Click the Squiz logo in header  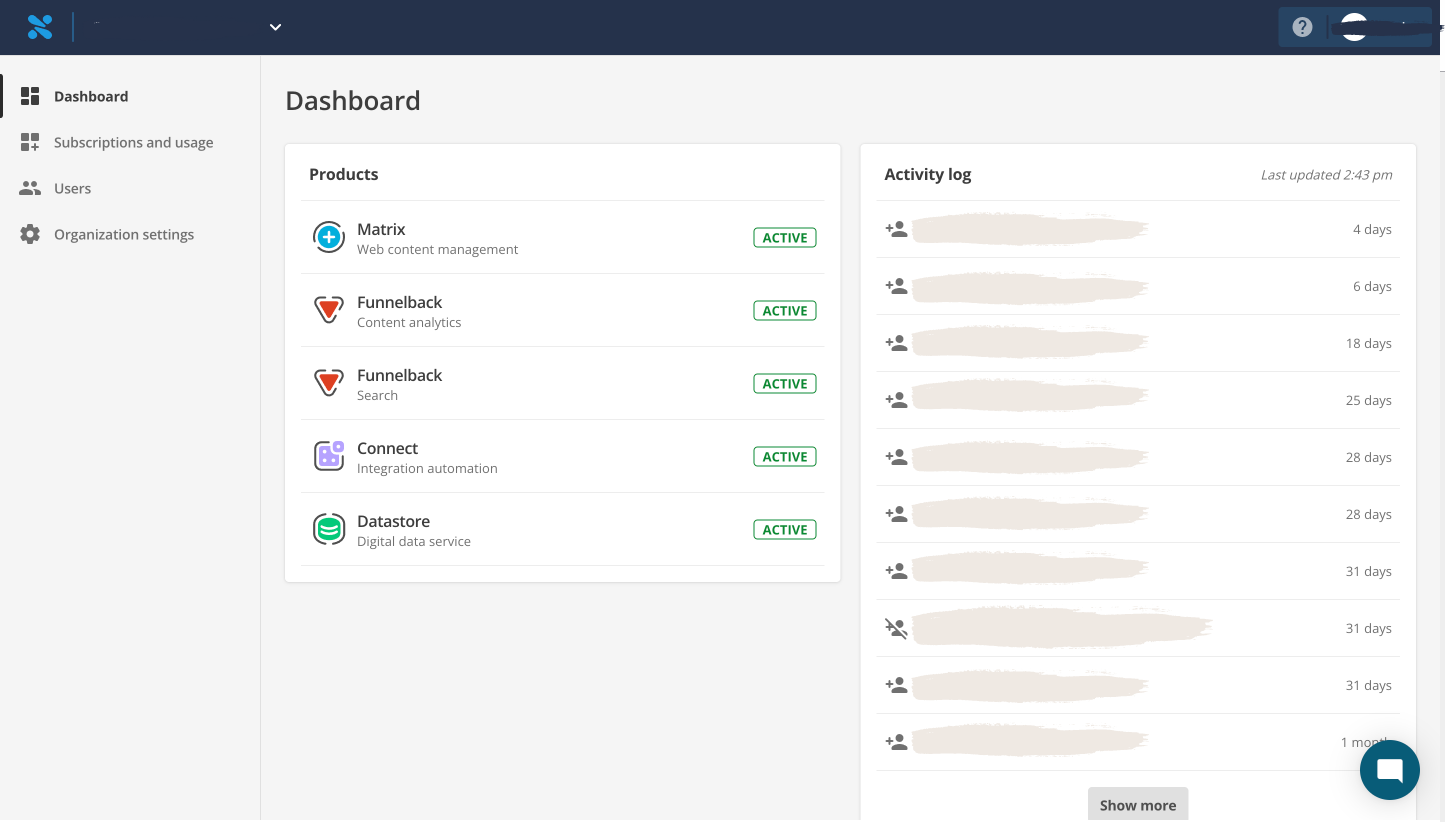(40, 27)
